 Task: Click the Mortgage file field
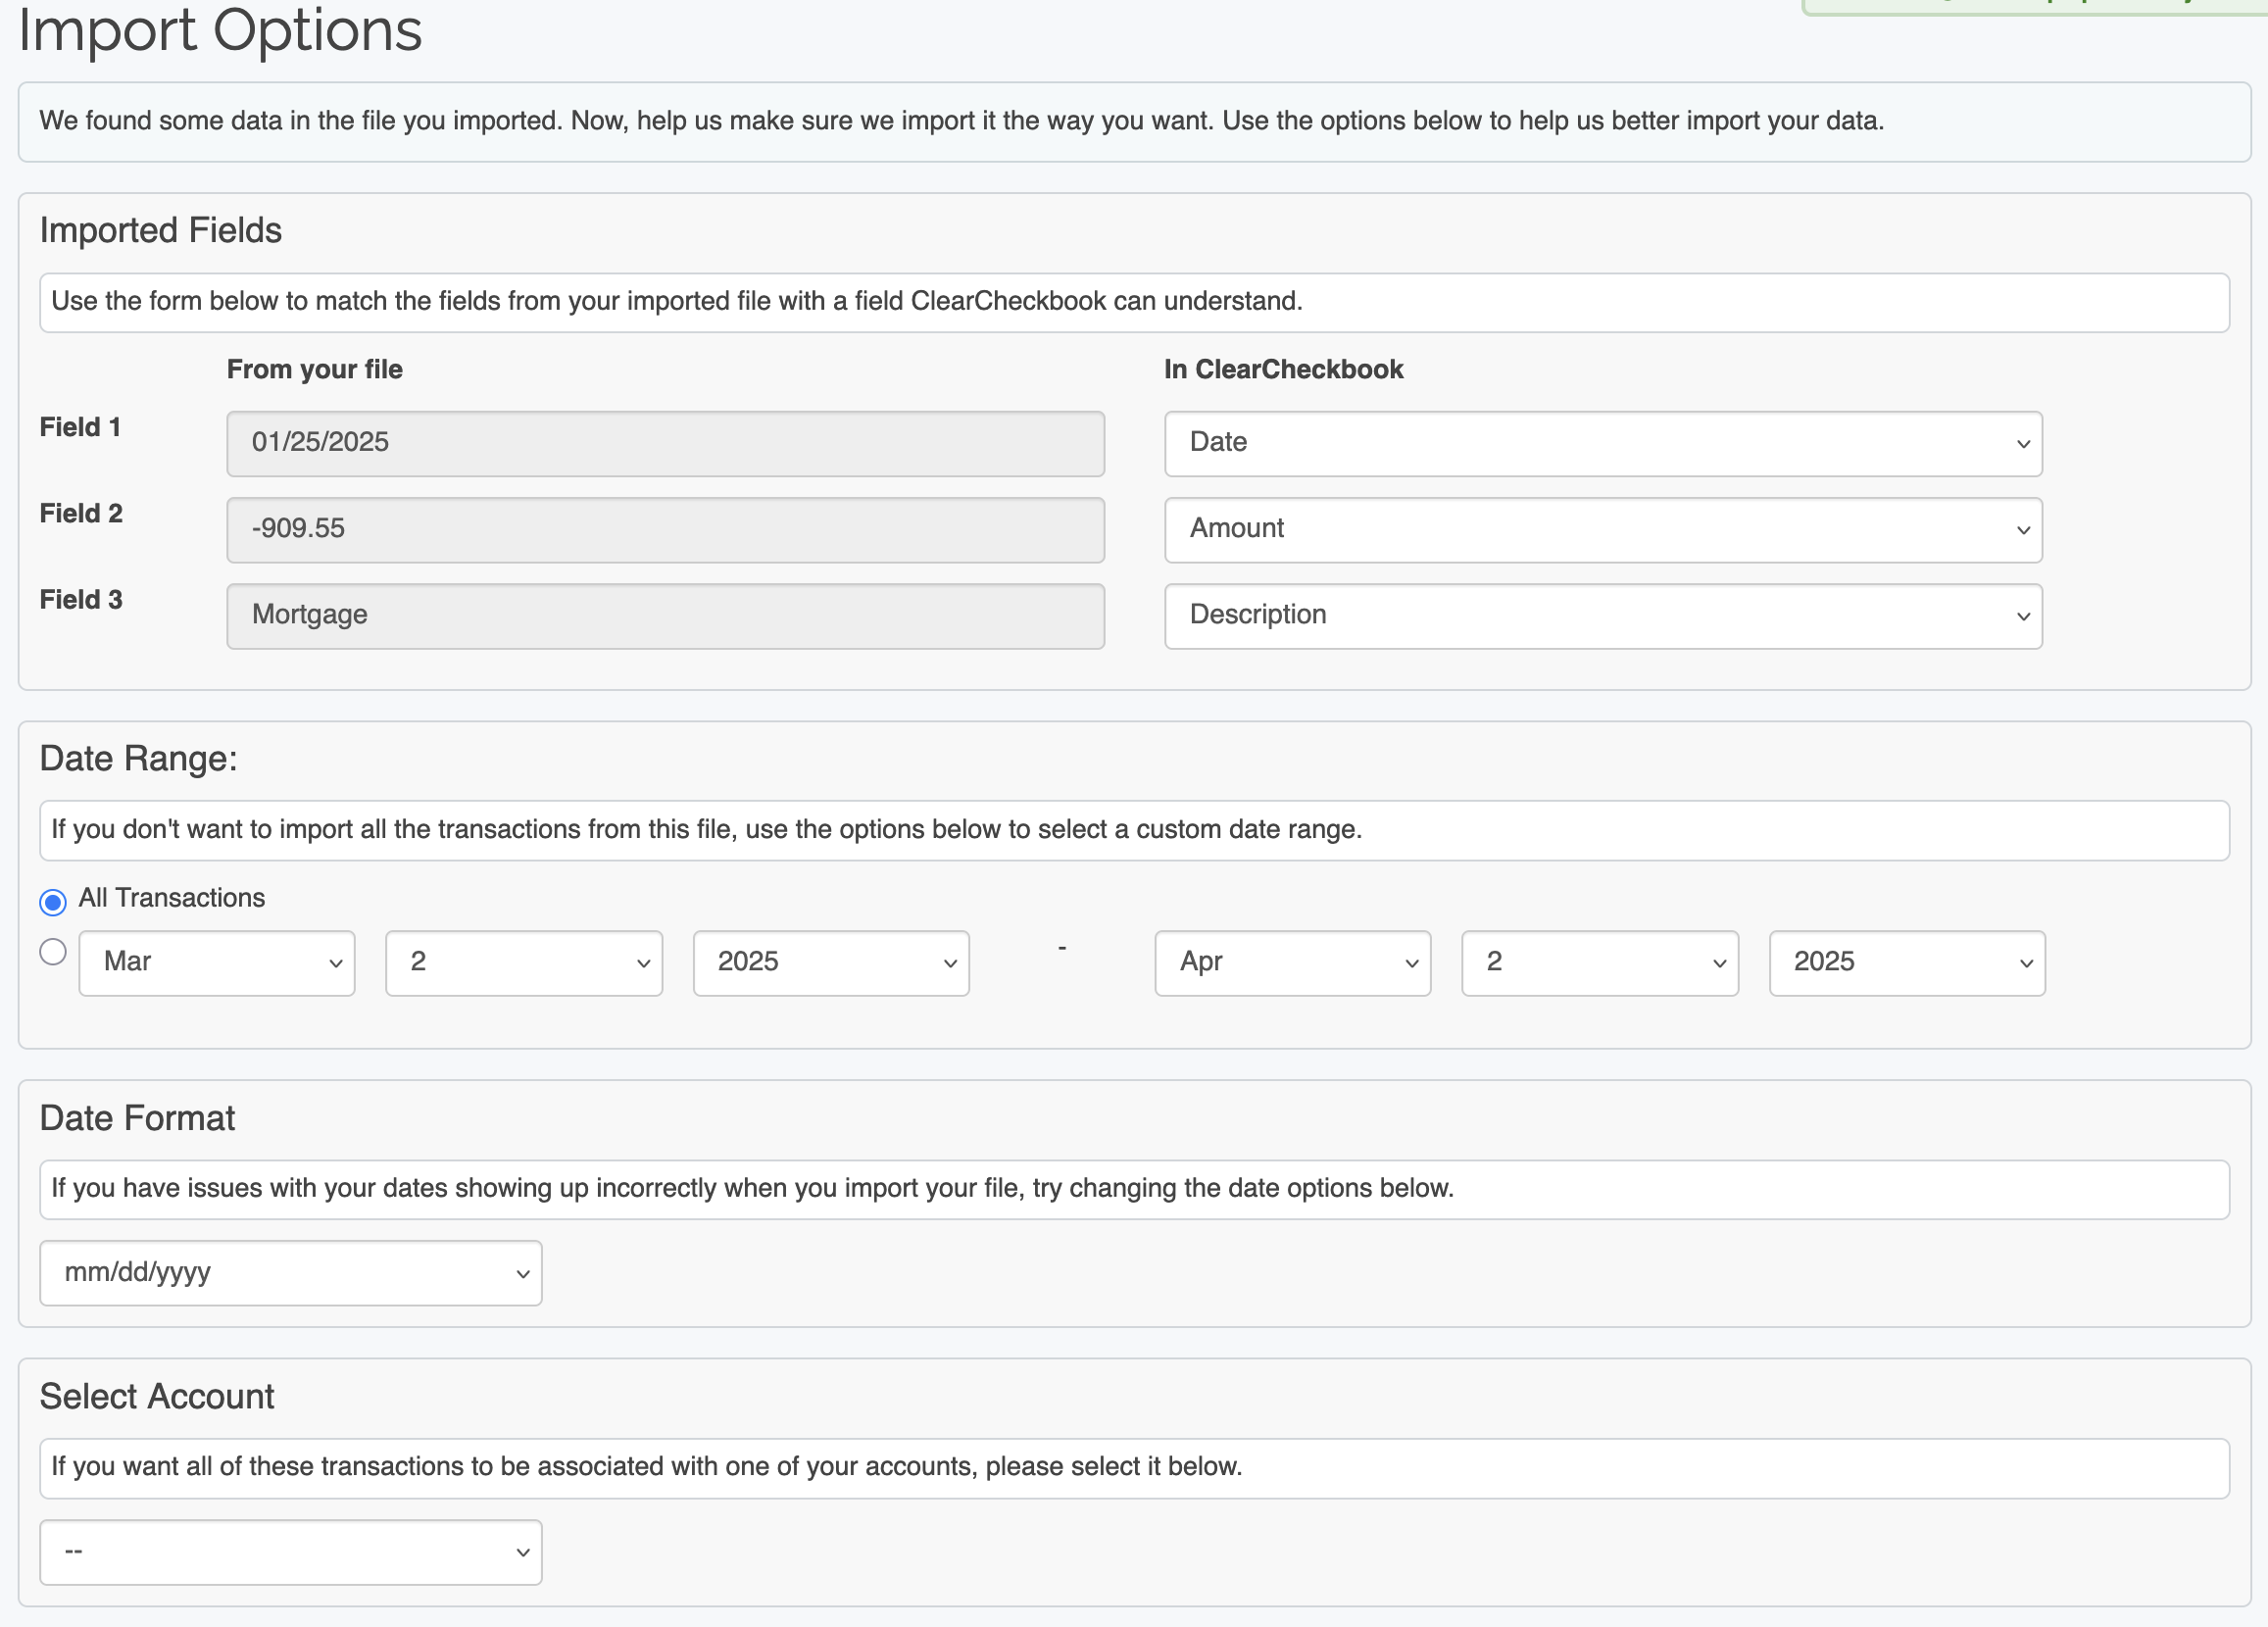coord(665,615)
